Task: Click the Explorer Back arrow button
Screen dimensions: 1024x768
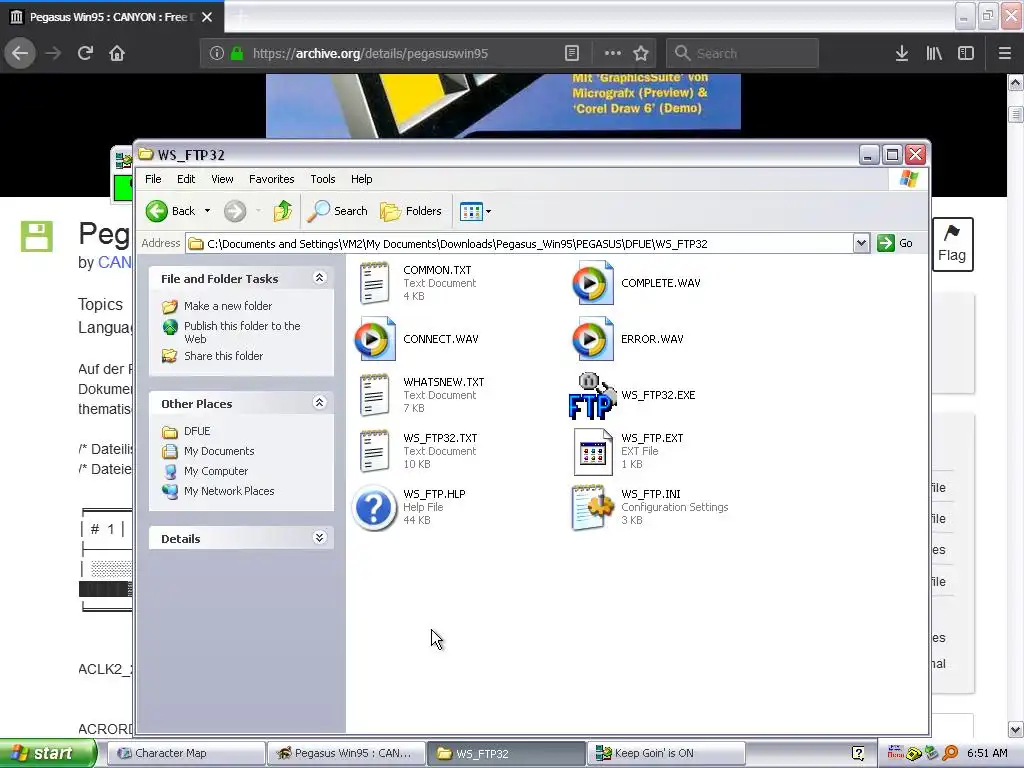Action: click(170, 211)
